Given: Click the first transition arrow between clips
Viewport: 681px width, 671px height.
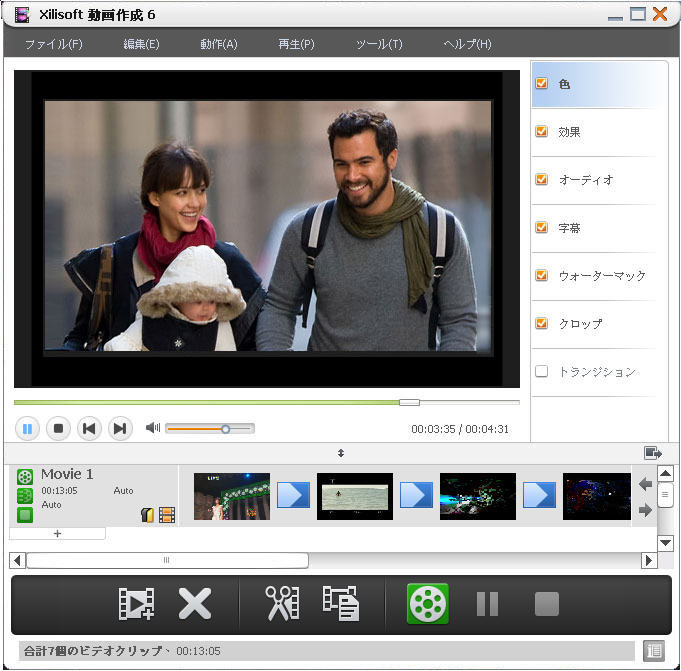Looking at the screenshot, I should click(293, 495).
